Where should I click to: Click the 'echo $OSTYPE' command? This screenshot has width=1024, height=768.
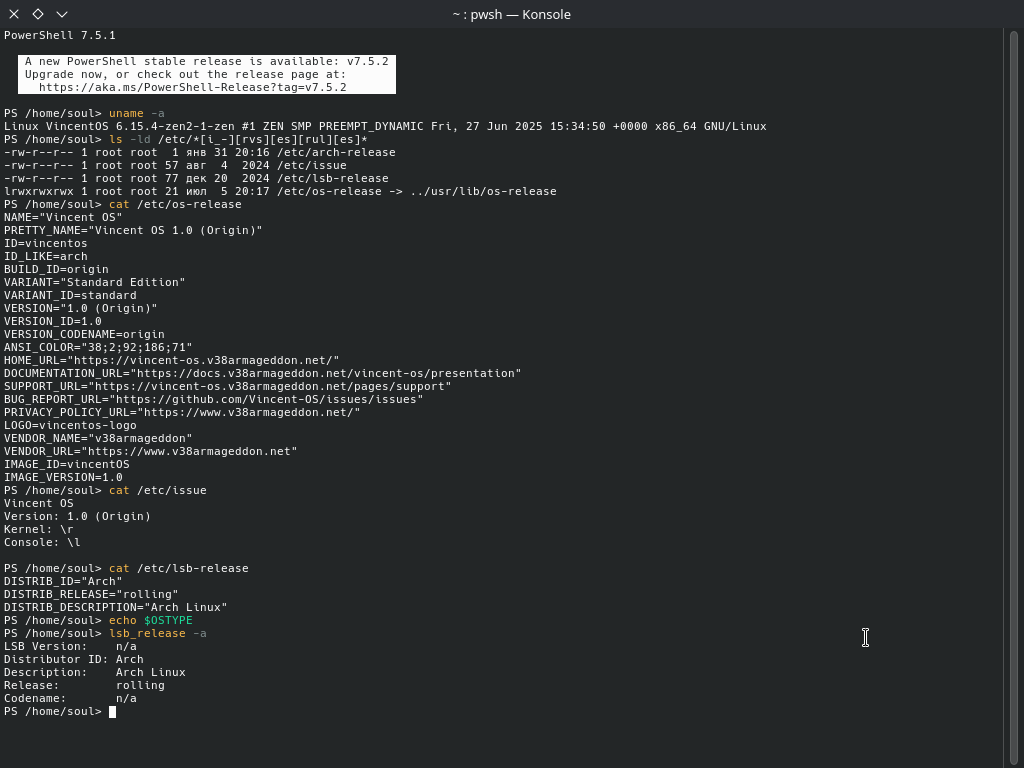(x=151, y=621)
